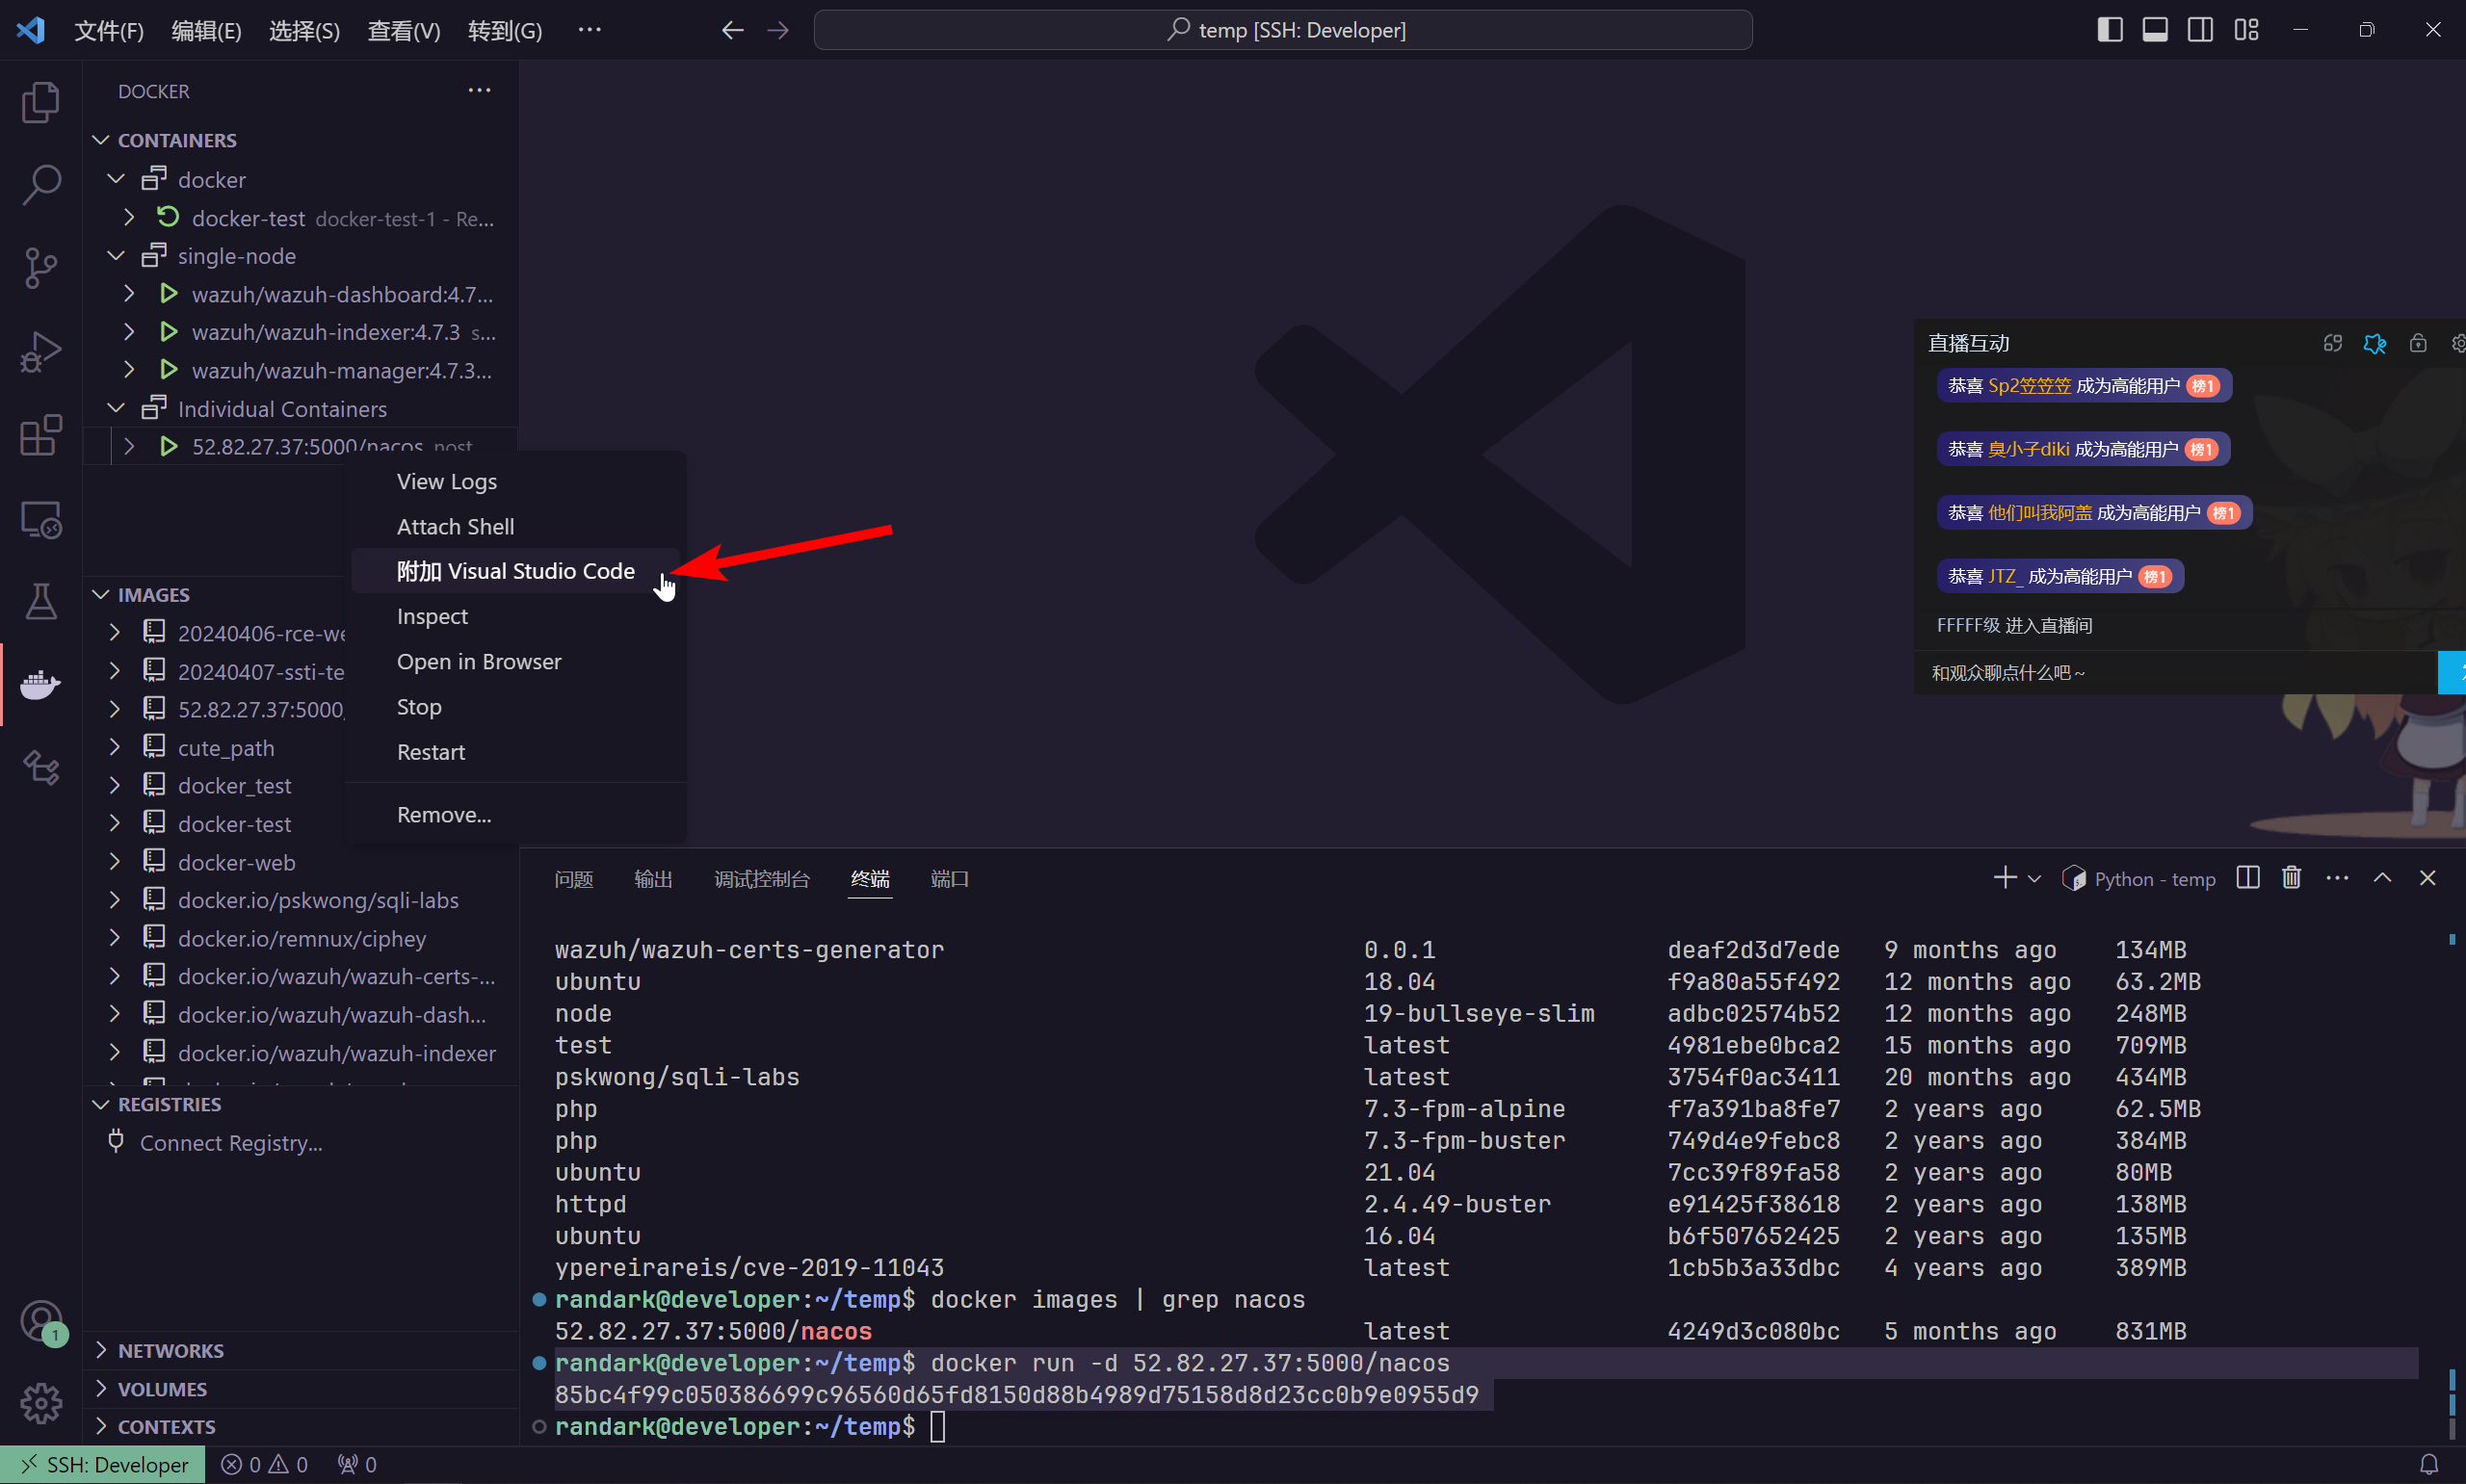
Task: Click errors and warnings count in status bar
Action: point(265,1464)
